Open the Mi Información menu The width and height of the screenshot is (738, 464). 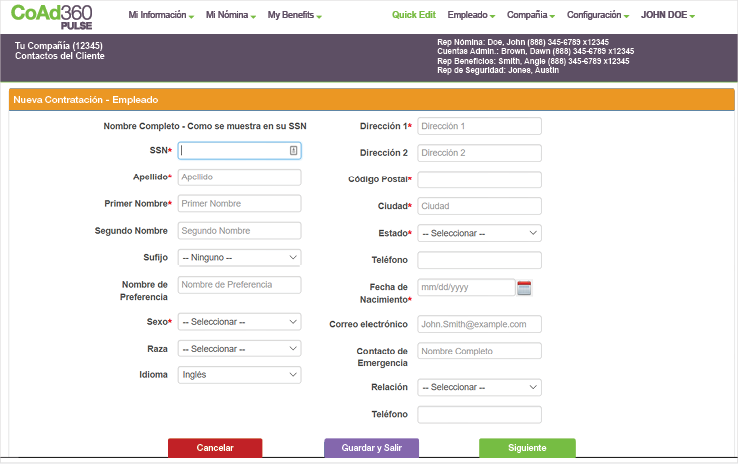pos(161,15)
